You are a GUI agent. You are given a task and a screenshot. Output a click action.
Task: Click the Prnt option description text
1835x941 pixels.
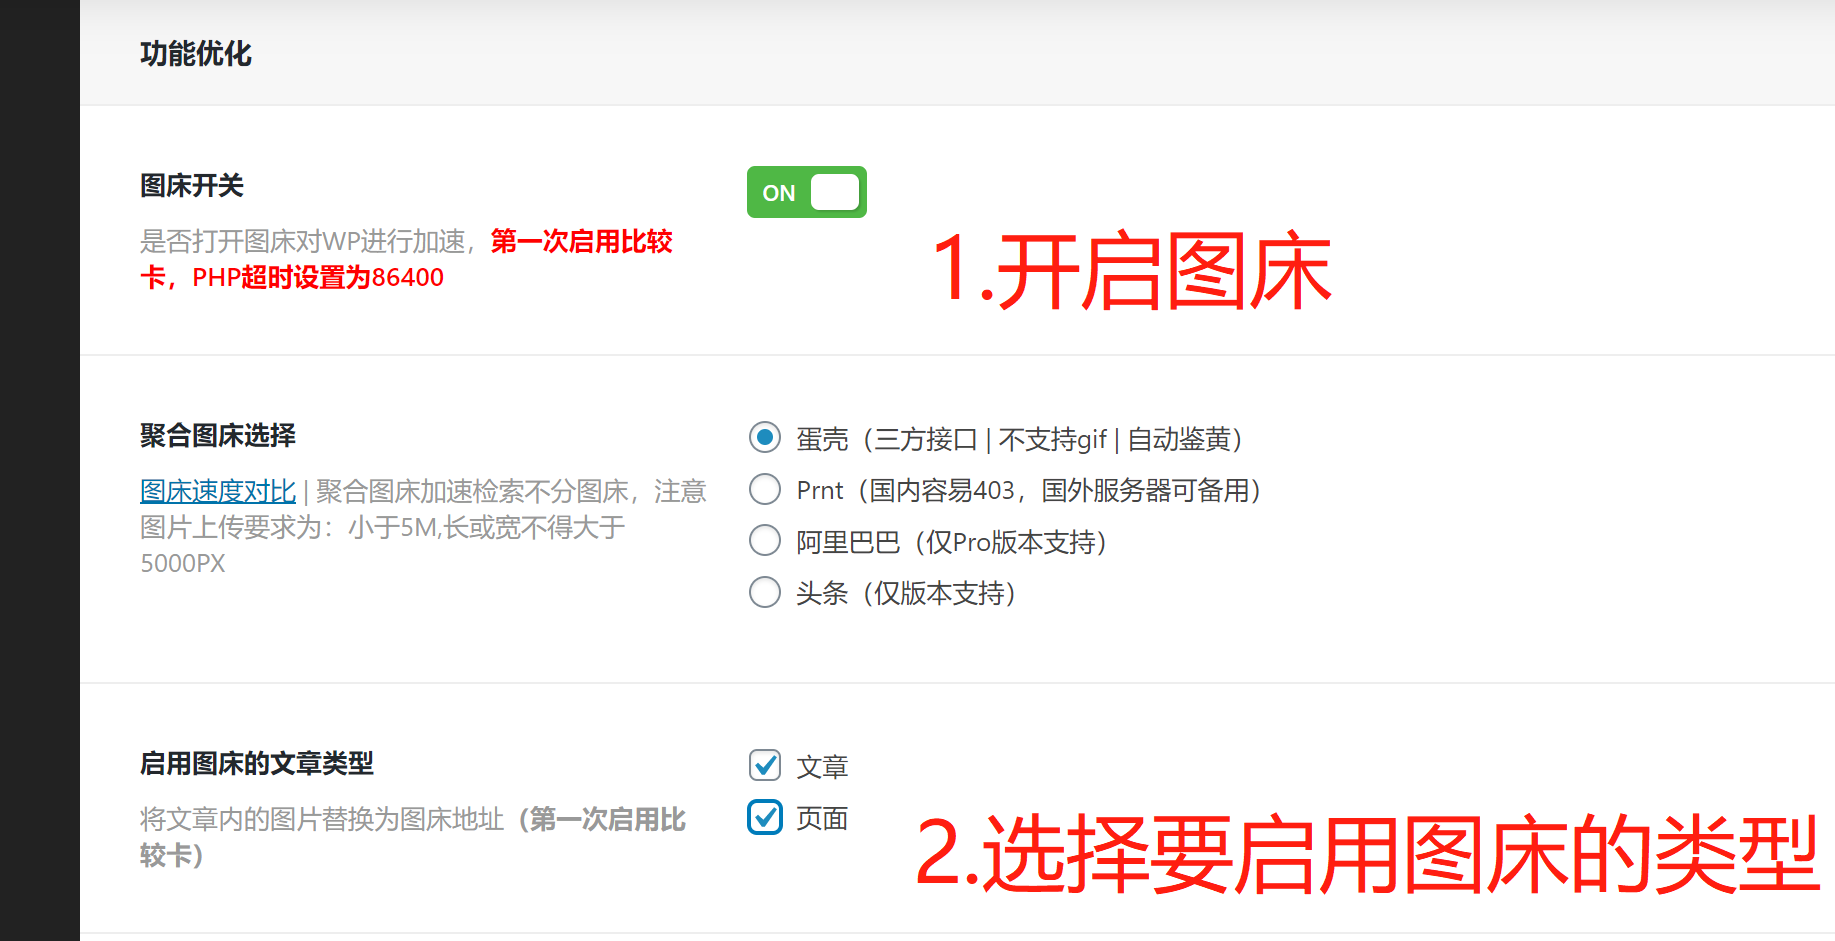[1027, 490]
